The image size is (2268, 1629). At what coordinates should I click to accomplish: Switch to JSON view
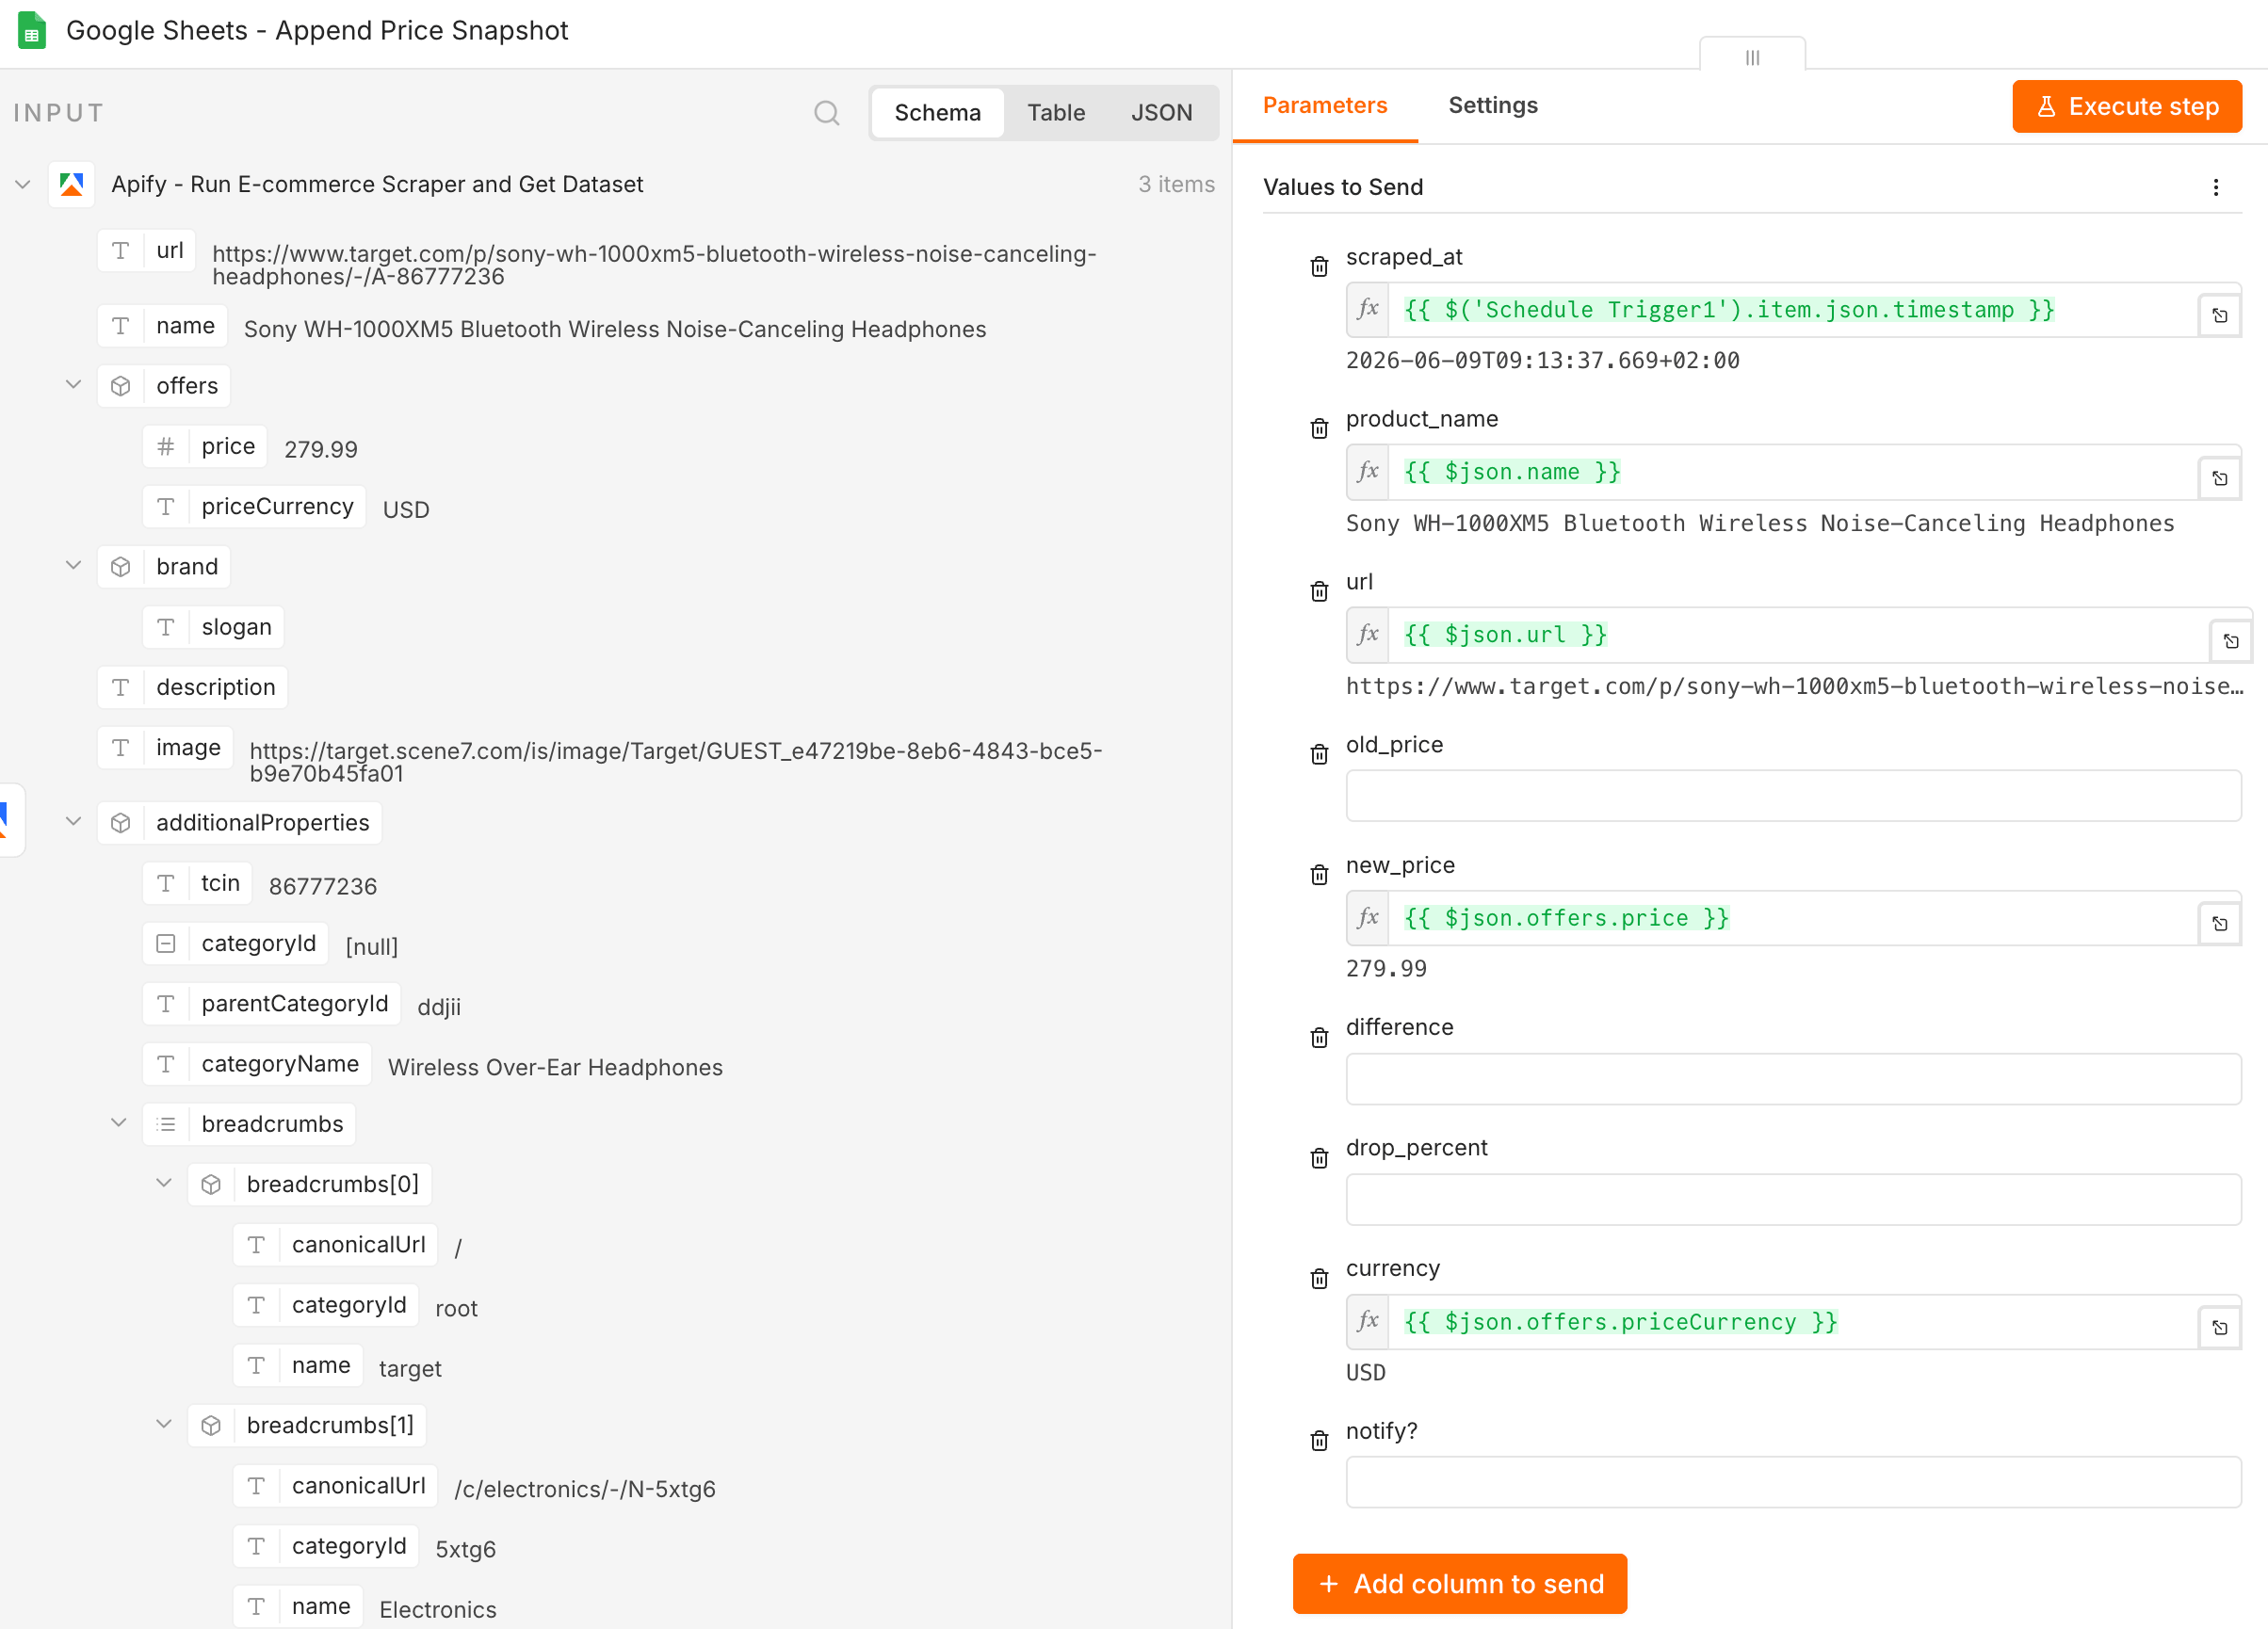[1161, 113]
